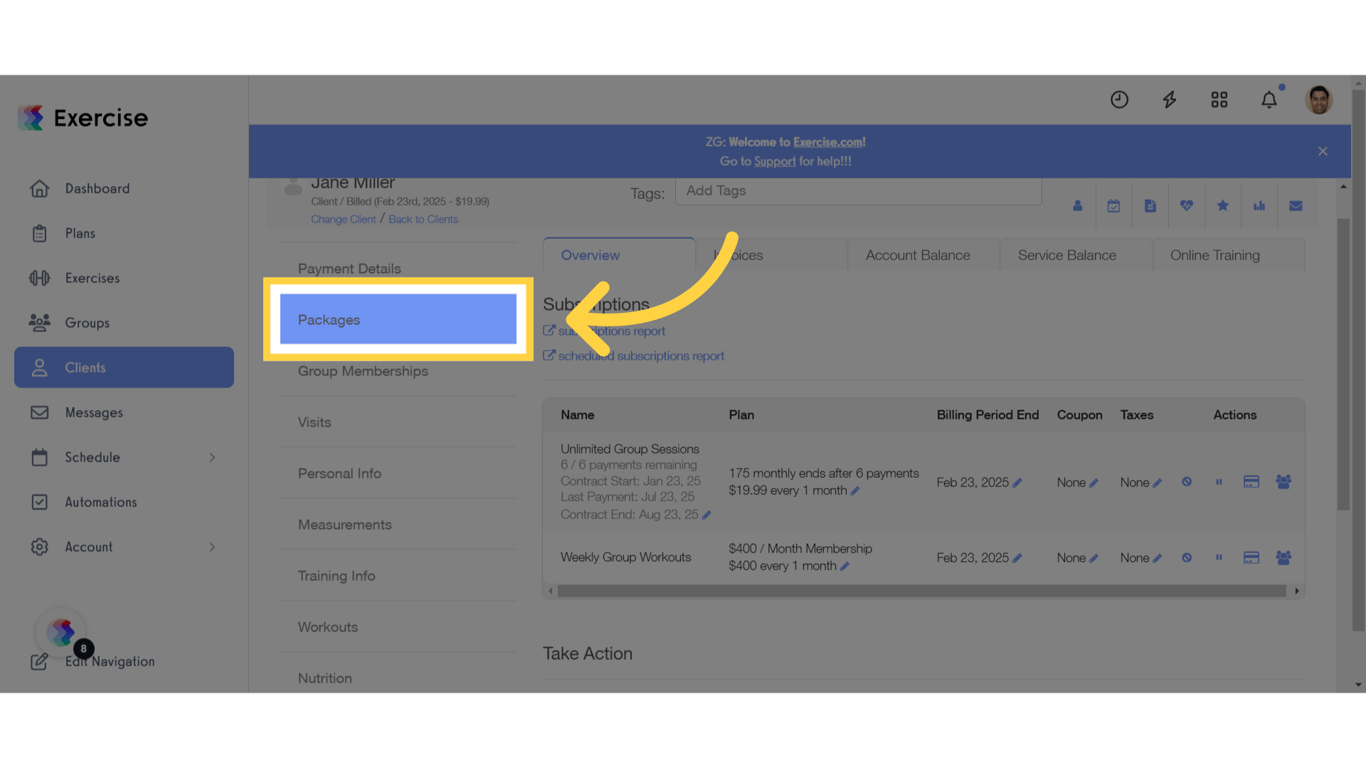Edit billing period end for Unlimited Group Sessions
This screenshot has width=1366, height=768.
1017,483
